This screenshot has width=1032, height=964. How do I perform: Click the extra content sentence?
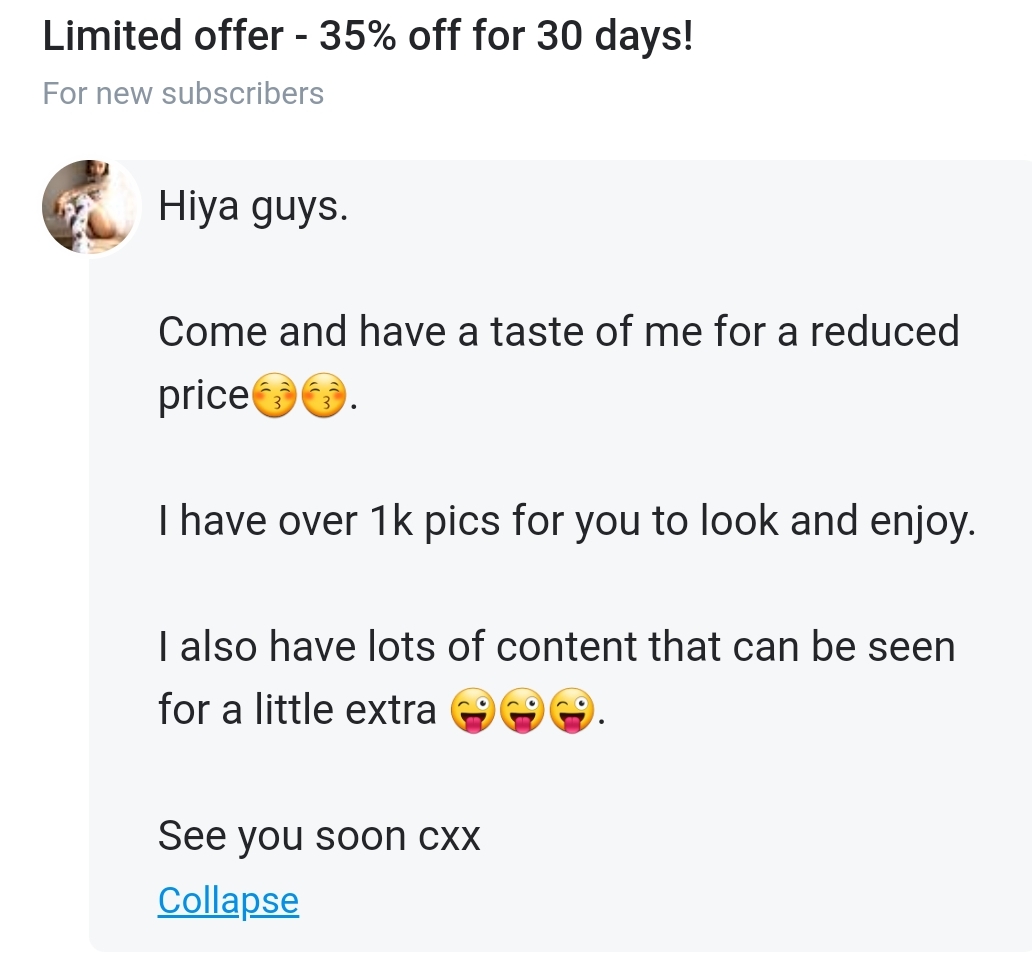click(x=556, y=646)
